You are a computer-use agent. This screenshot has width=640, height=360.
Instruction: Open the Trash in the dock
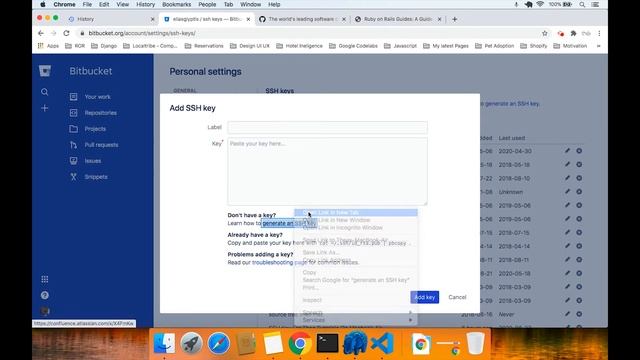point(476,343)
